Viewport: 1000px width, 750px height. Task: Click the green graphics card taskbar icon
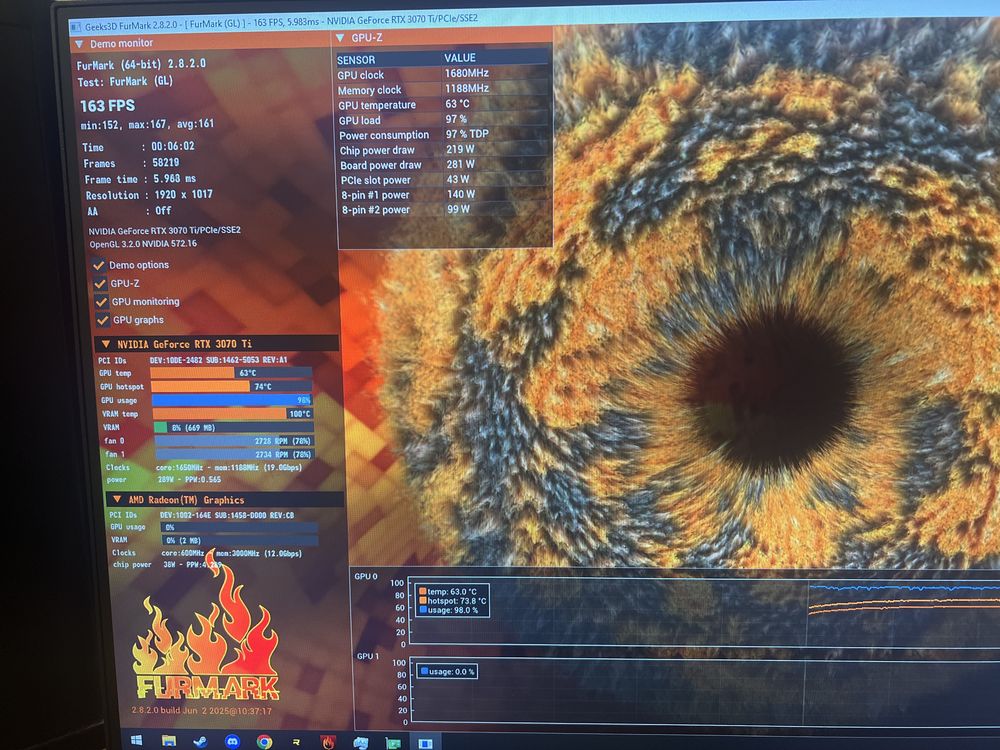point(393,744)
